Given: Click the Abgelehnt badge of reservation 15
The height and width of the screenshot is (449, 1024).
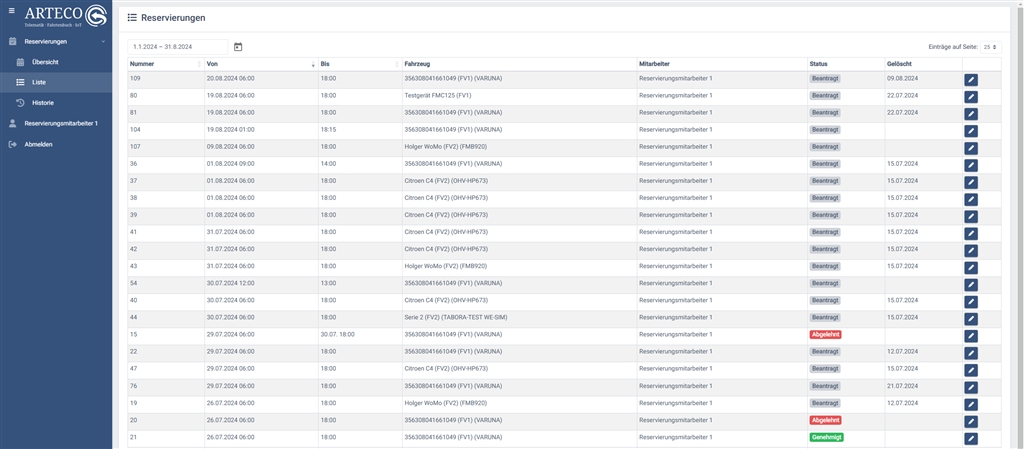Looking at the screenshot, I should click(825, 334).
